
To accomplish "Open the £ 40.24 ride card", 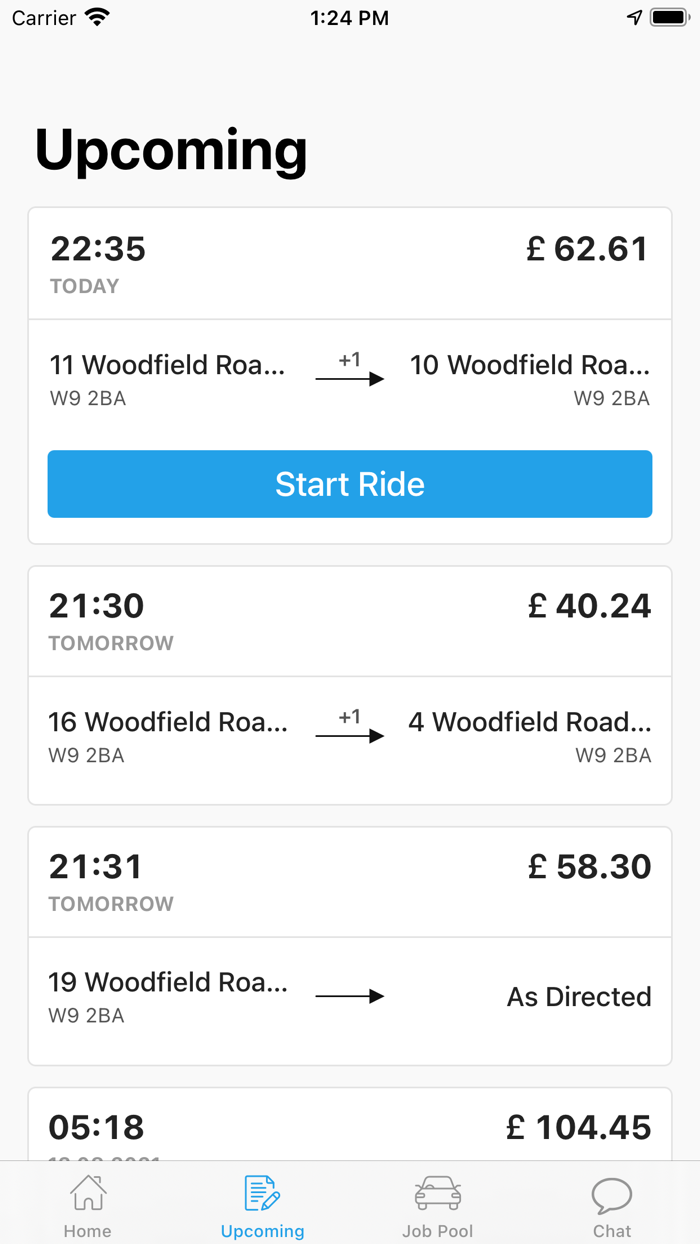I will pos(350,685).
